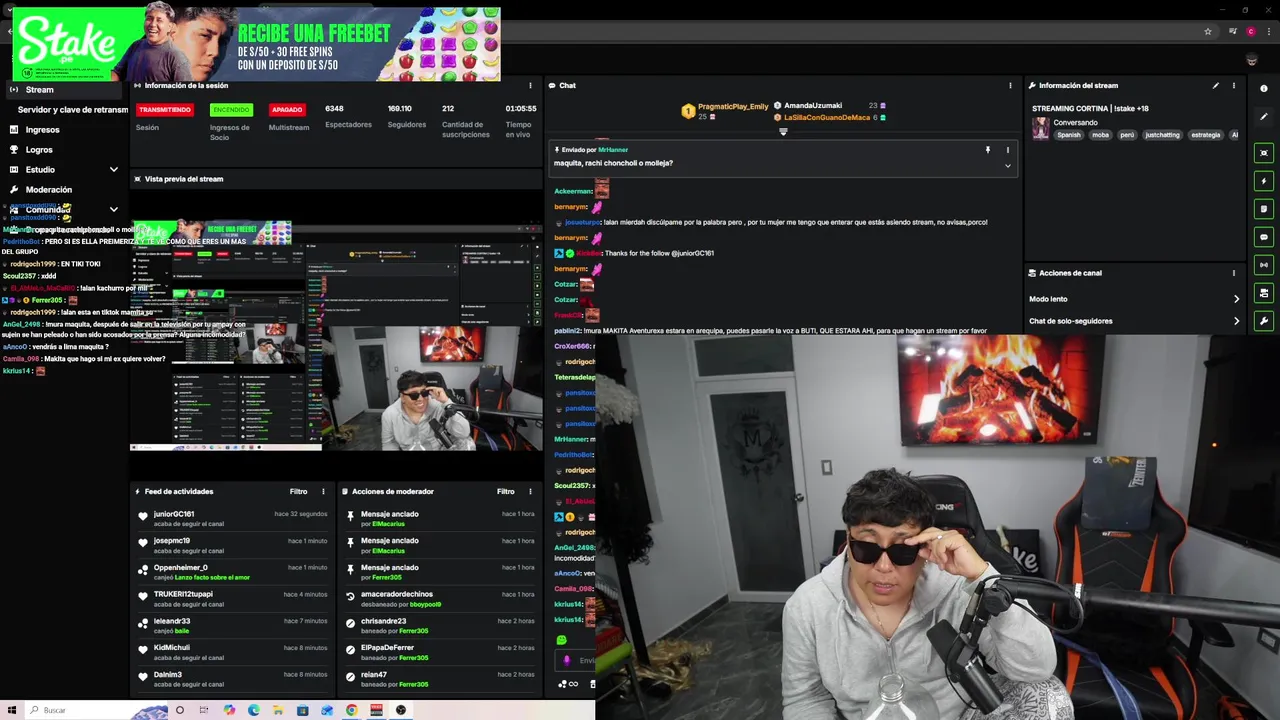
Task: Open Chat de solo-seguidores settings arrow
Action: (x=1236, y=321)
